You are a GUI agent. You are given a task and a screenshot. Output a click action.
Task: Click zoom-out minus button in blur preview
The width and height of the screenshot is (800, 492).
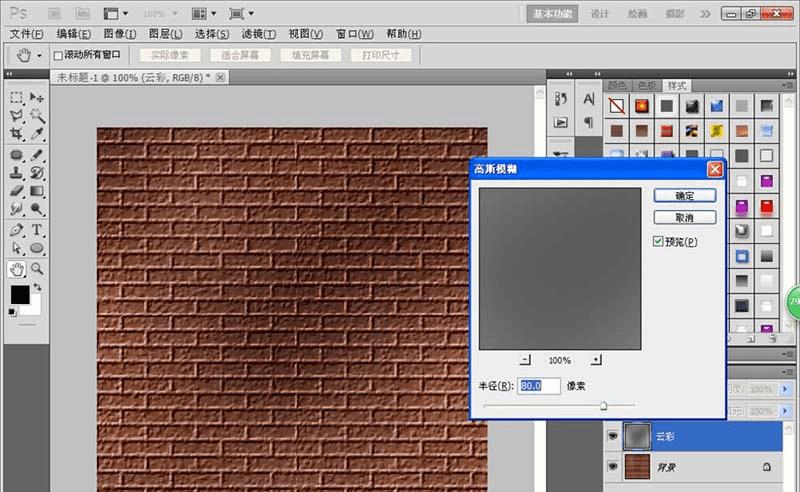click(526, 360)
